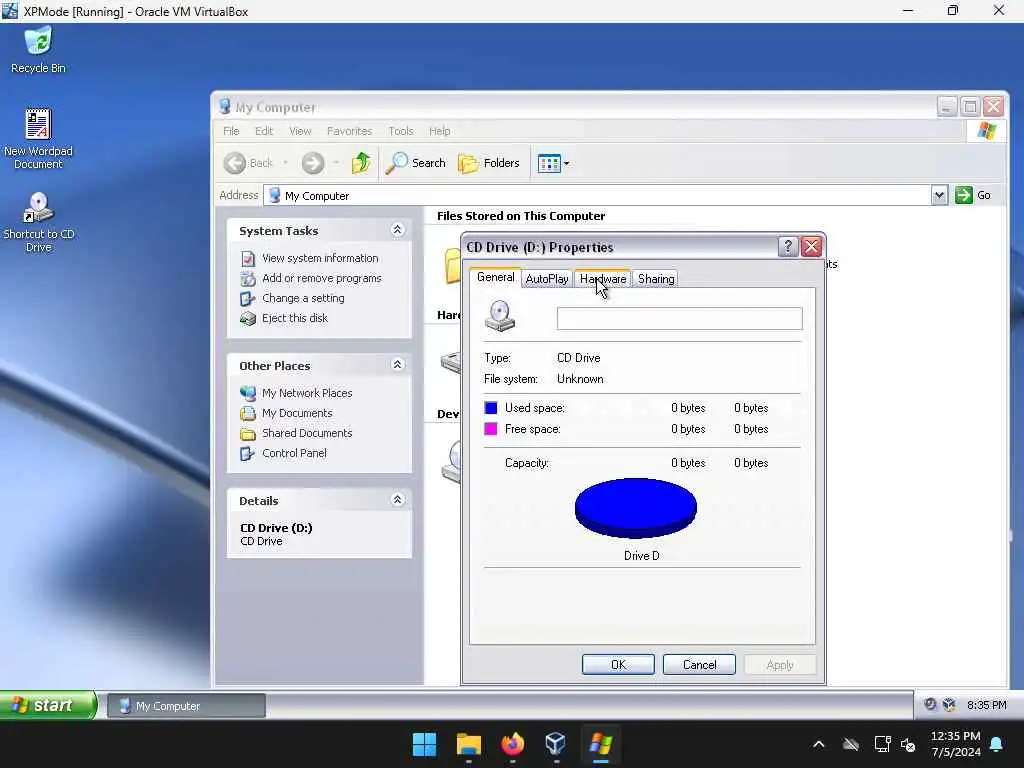Click Change a setting link
The image size is (1024, 768).
(x=303, y=298)
